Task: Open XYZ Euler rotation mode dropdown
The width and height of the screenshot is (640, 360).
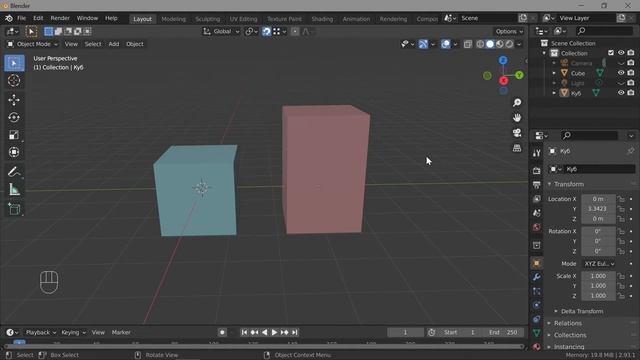Action: point(599,264)
